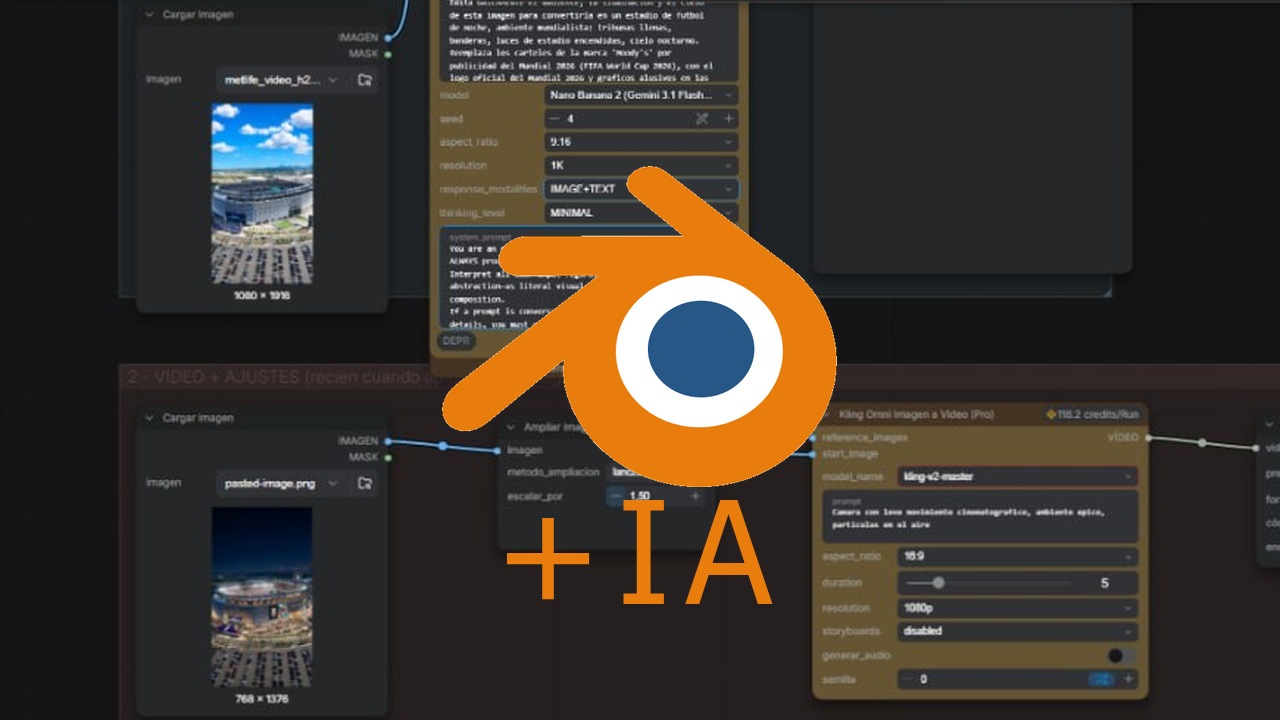Decrease the escalar_por value
The image size is (1280, 720).
coord(614,496)
